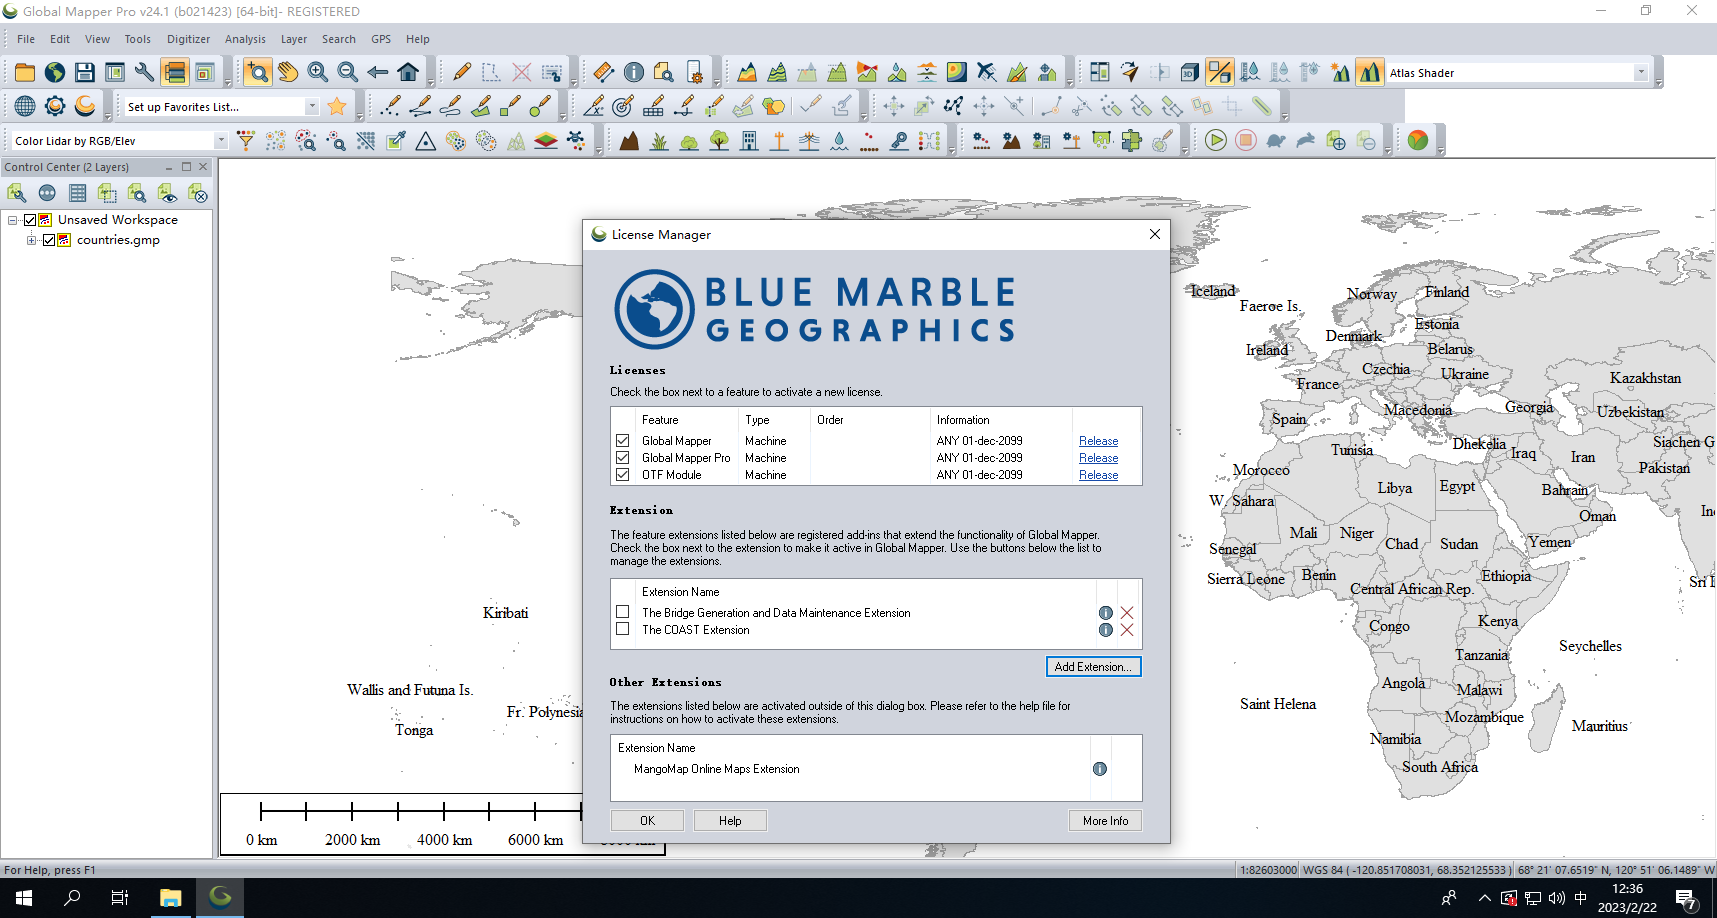The width and height of the screenshot is (1717, 918).
Task: Open the Digitizer menu
Action: (x=188, y=39)
